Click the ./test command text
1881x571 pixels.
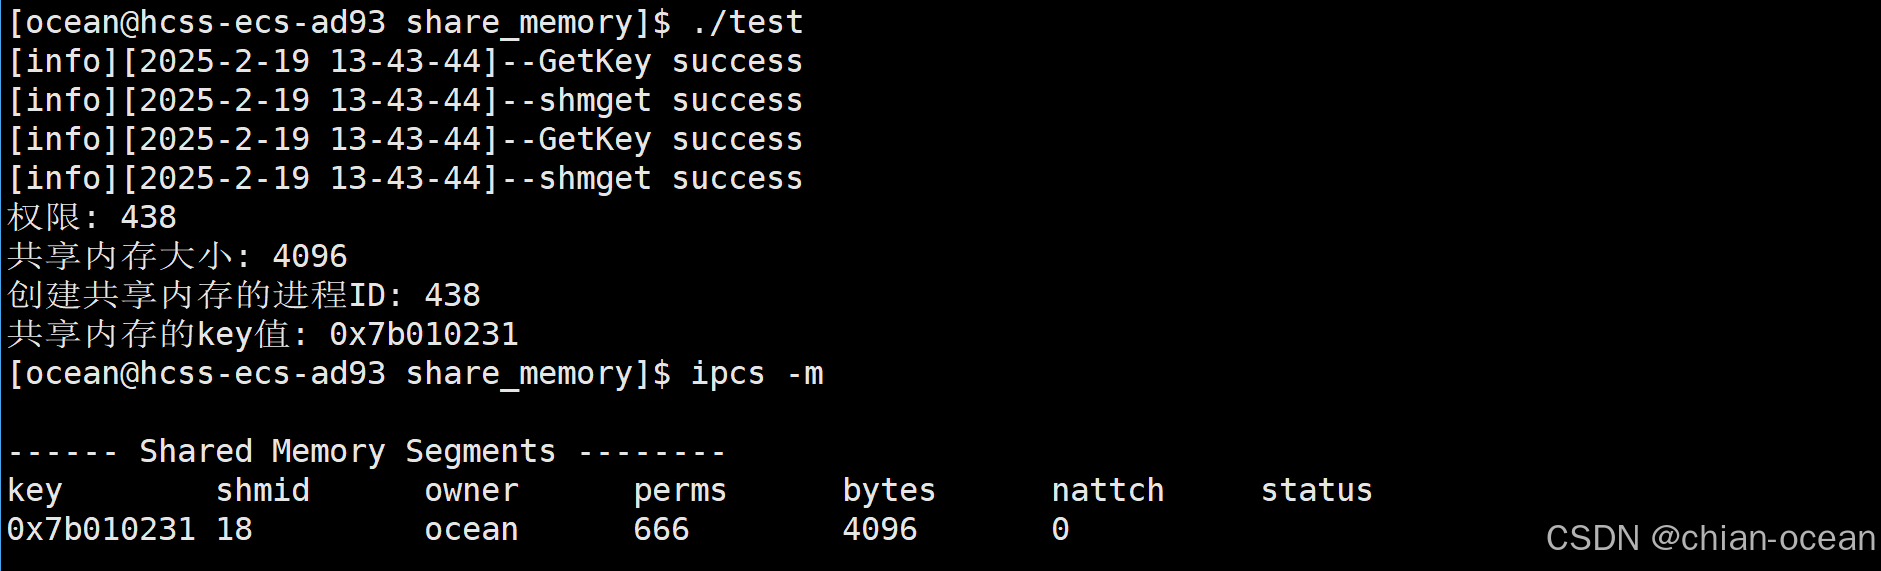pos(747,23)
